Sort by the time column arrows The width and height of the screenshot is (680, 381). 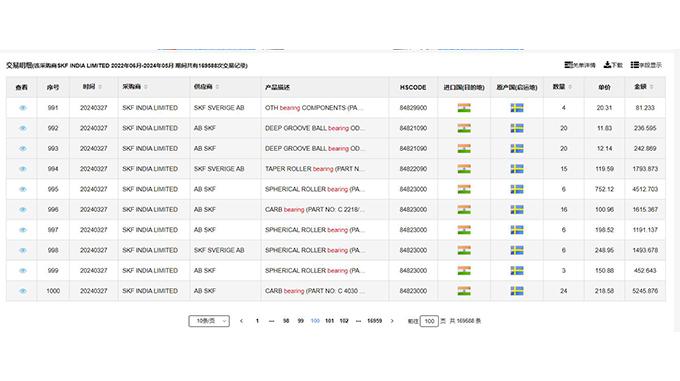[100, 87]
